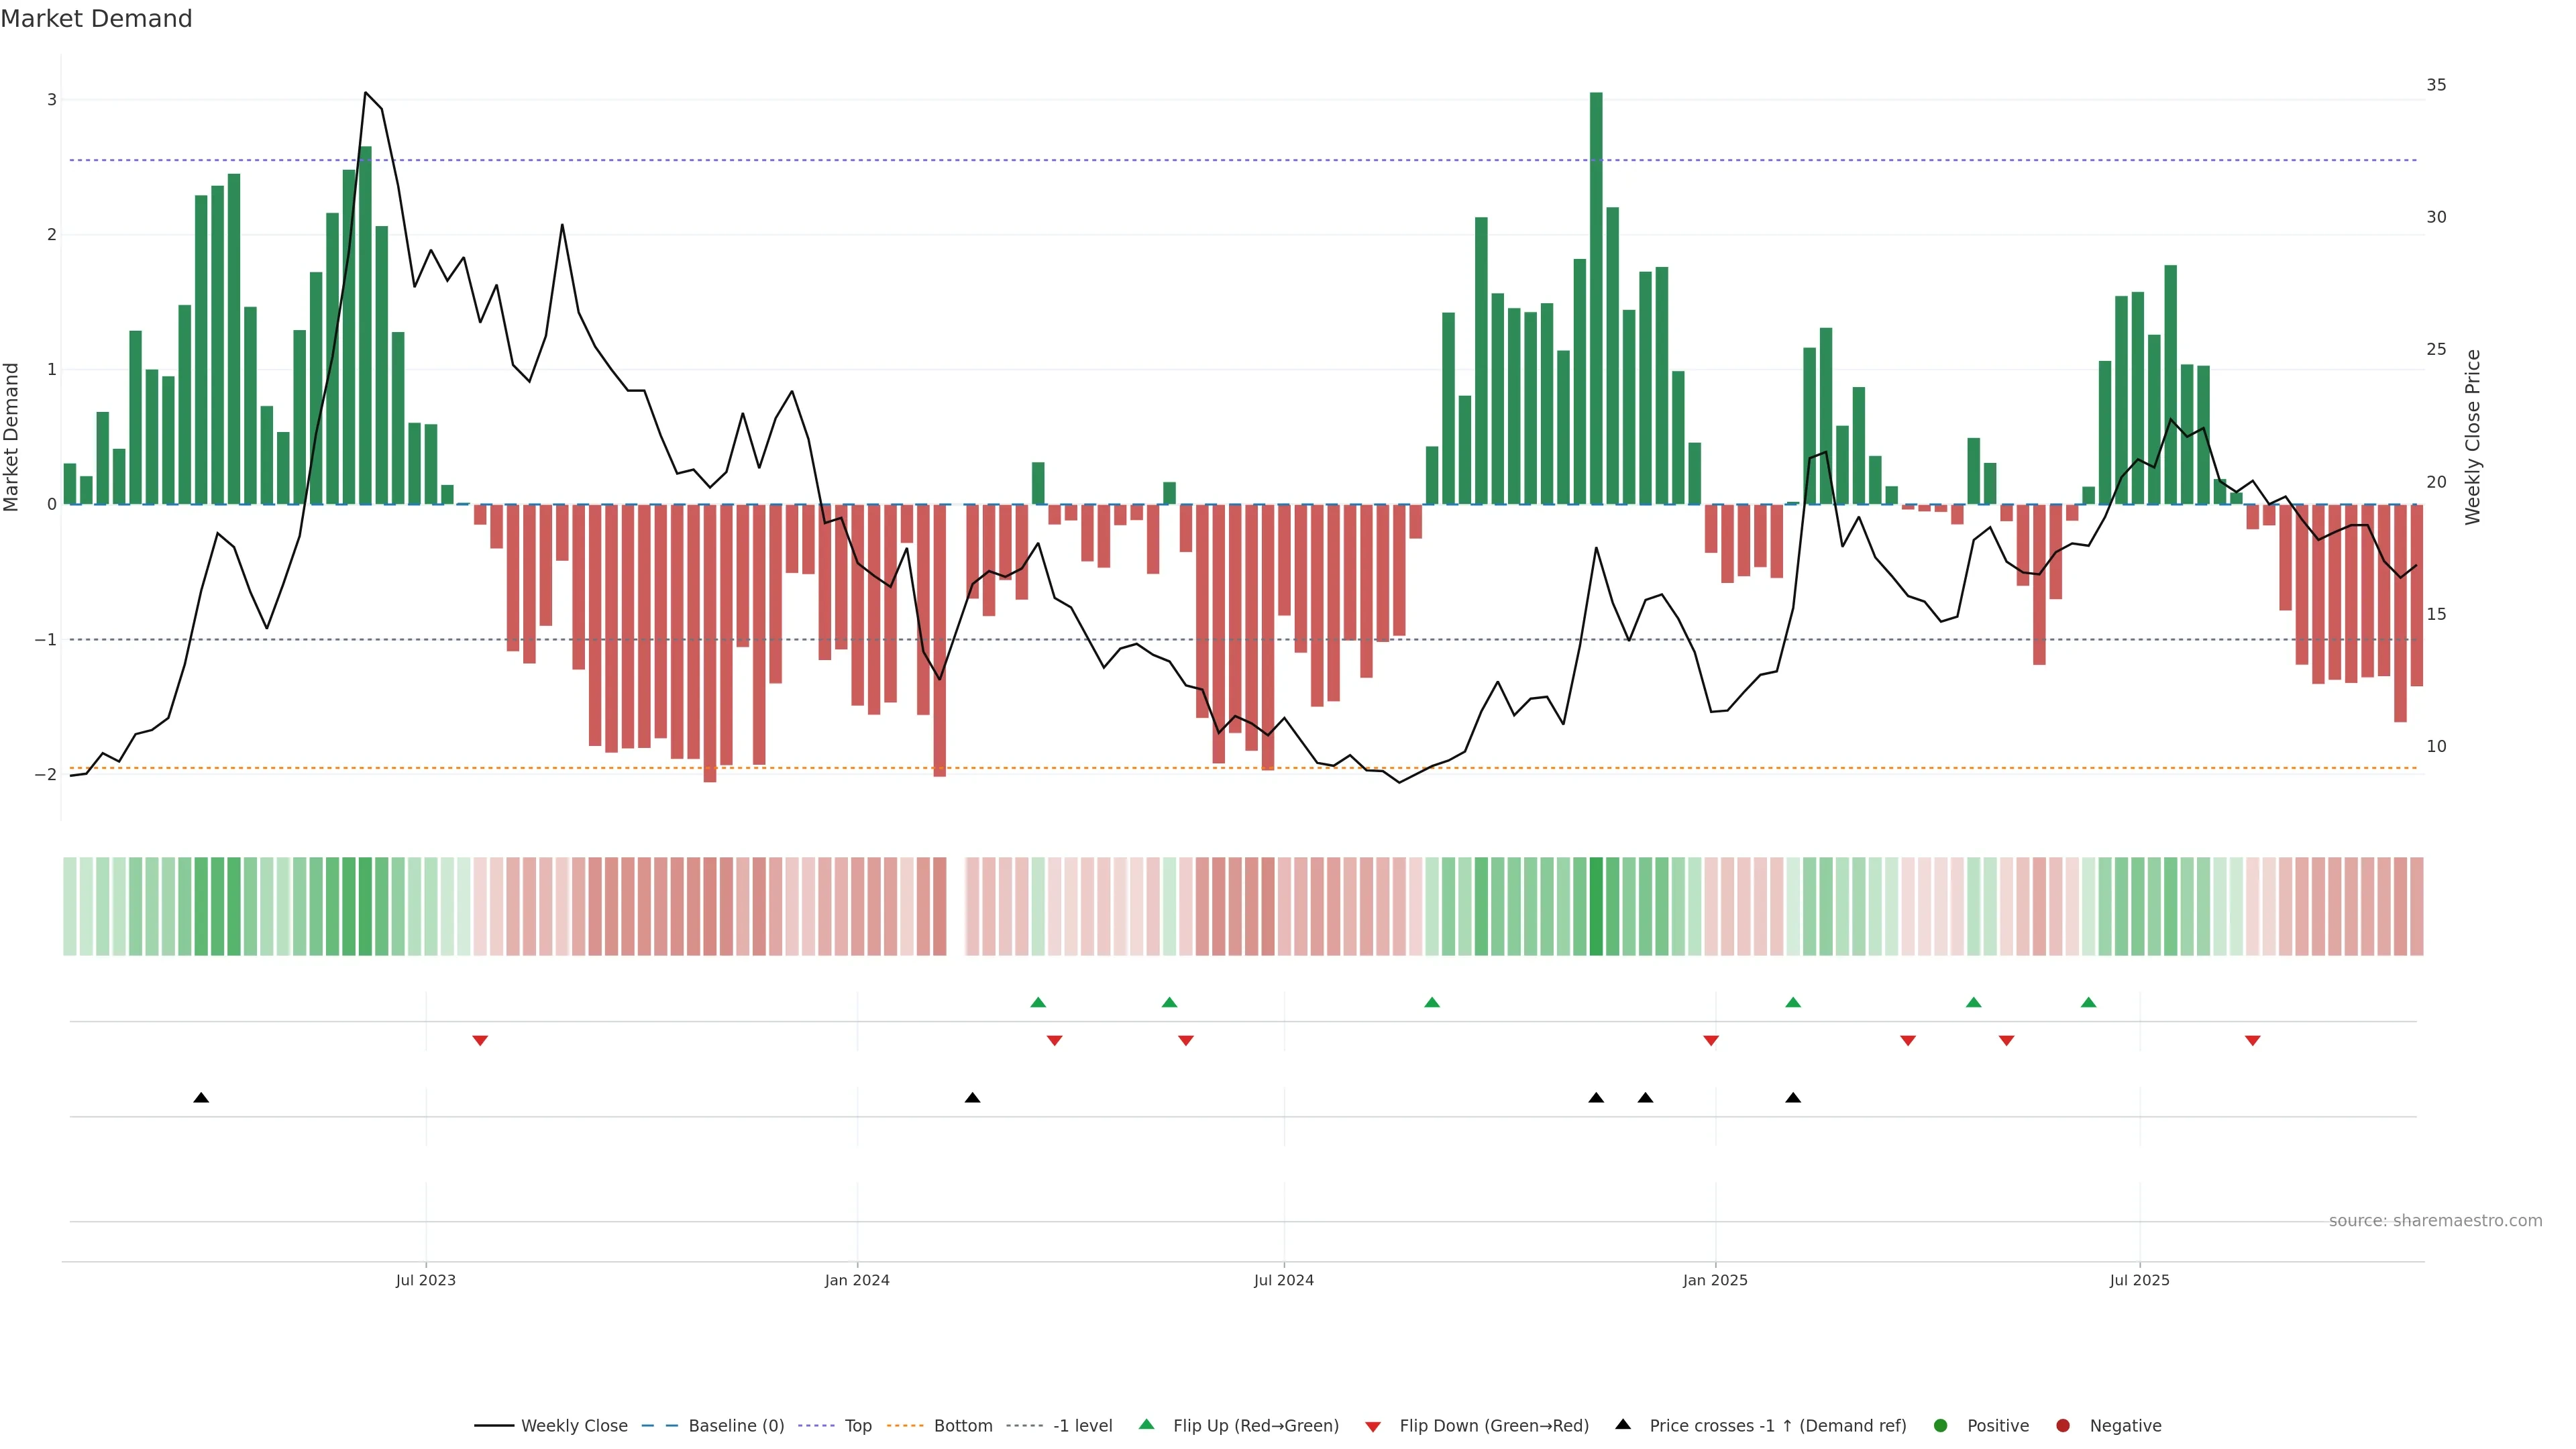Click the rightmost green flip-up marker in the timeline

[x=2088, y=1002]
